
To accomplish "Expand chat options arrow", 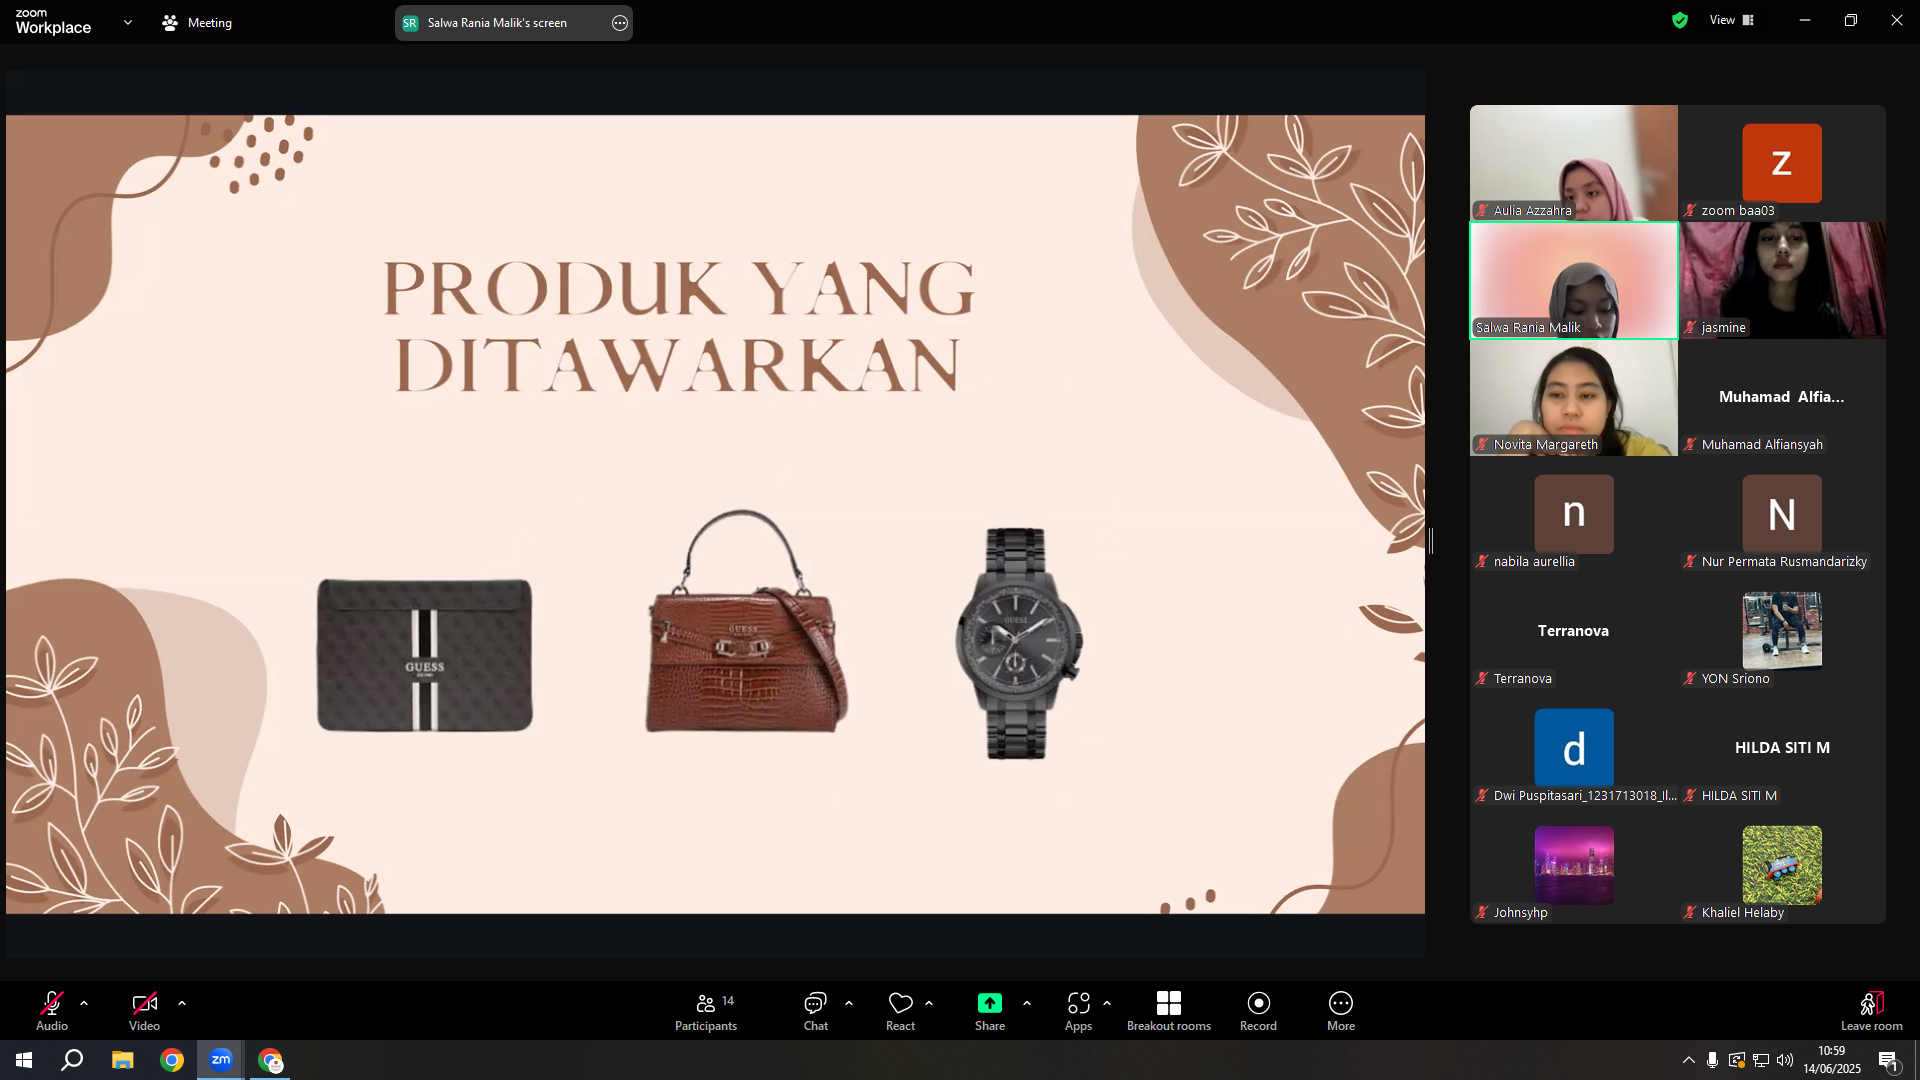I will [x=849, y=1003].
